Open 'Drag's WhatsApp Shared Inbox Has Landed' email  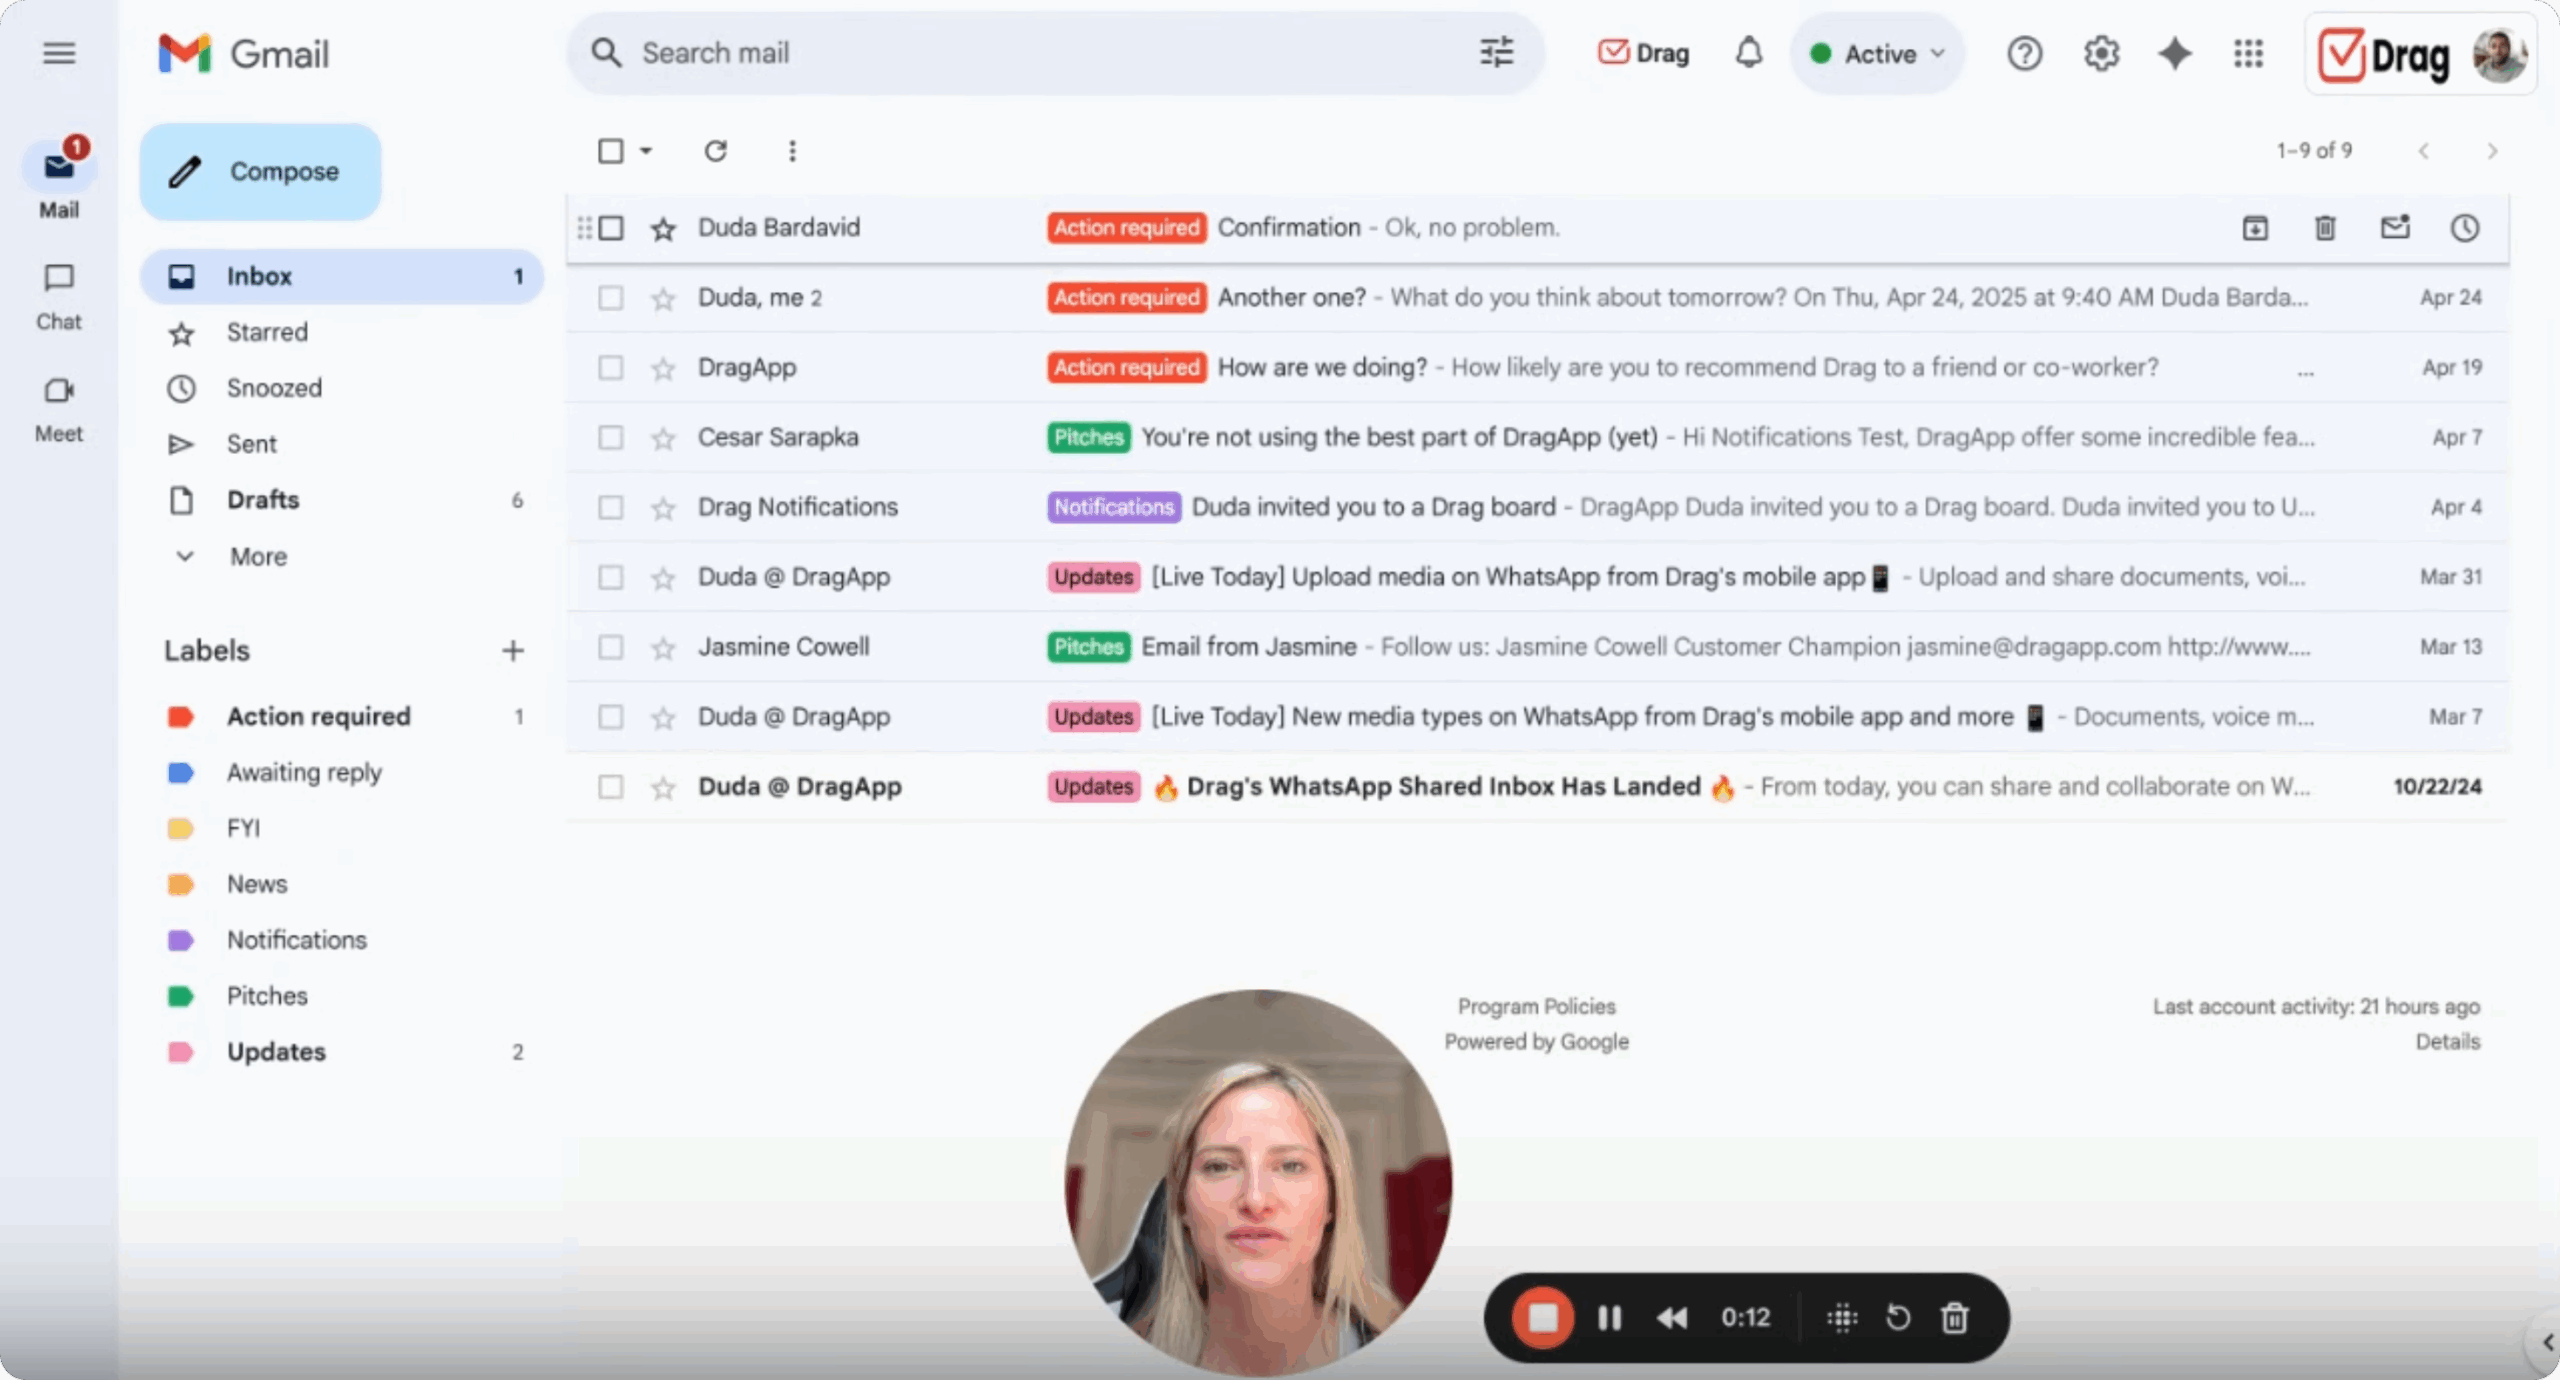pos(1537,787)
